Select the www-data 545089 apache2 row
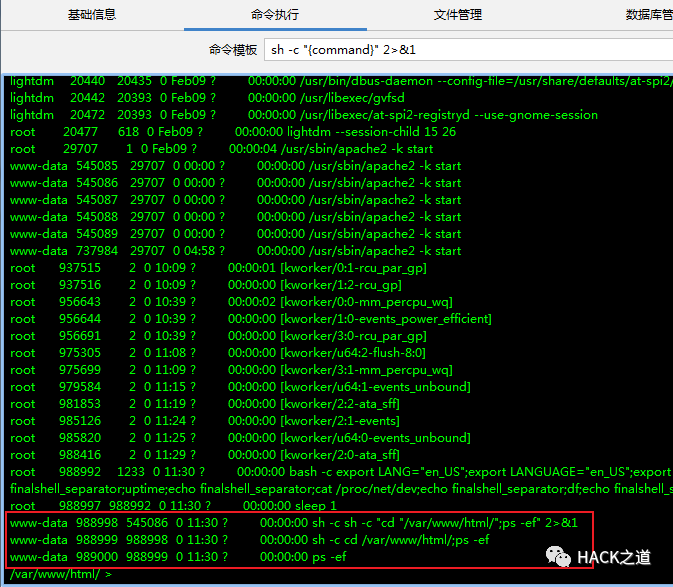 click(236, 234)
